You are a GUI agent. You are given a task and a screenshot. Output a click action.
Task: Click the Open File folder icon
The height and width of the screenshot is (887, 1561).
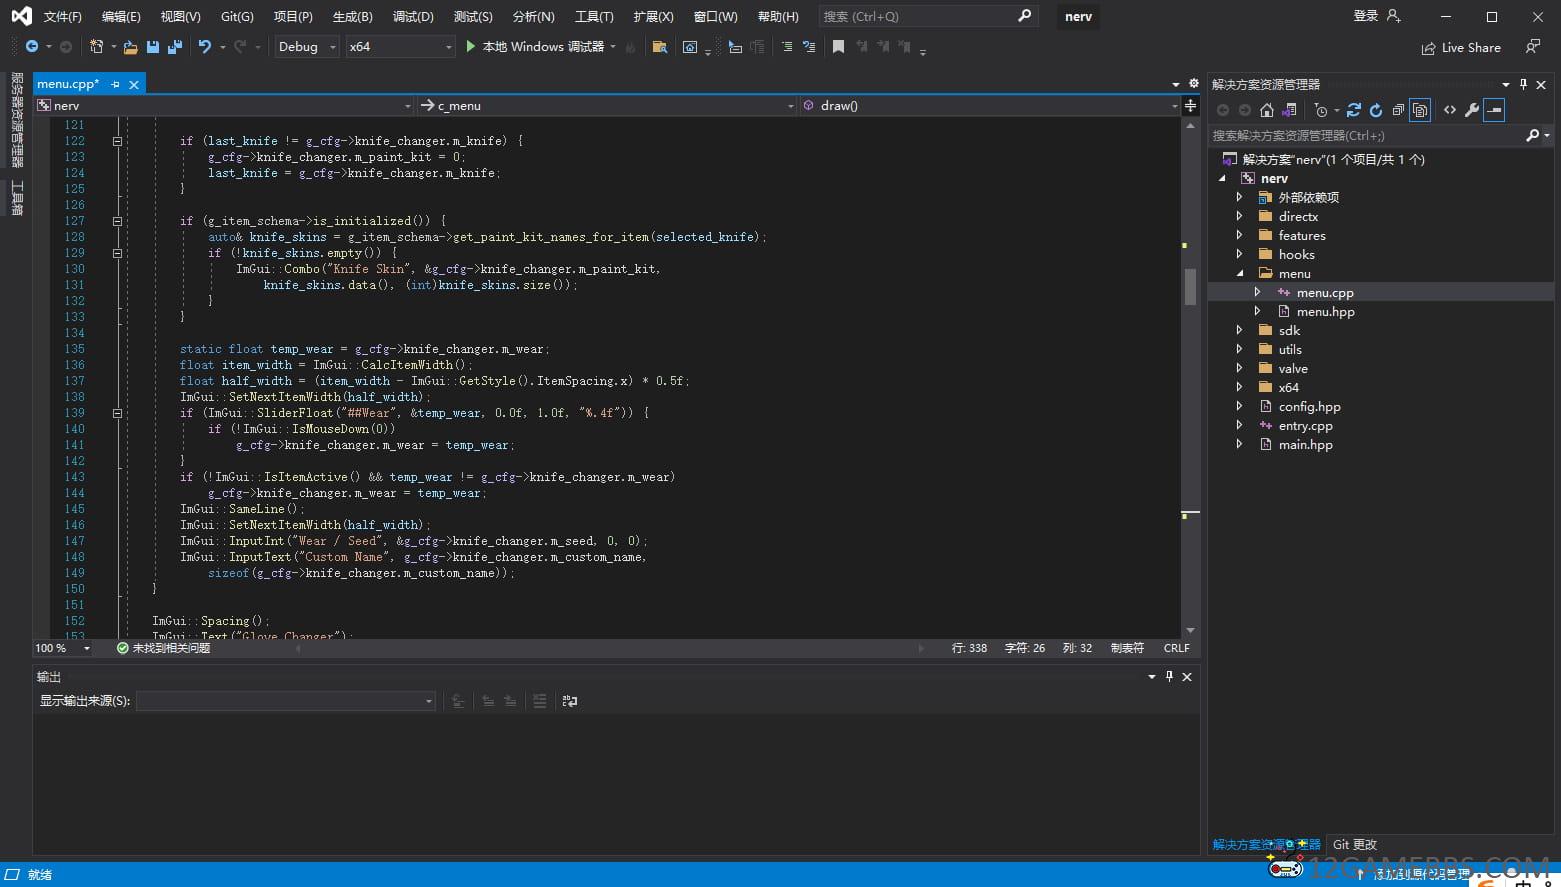131,47
